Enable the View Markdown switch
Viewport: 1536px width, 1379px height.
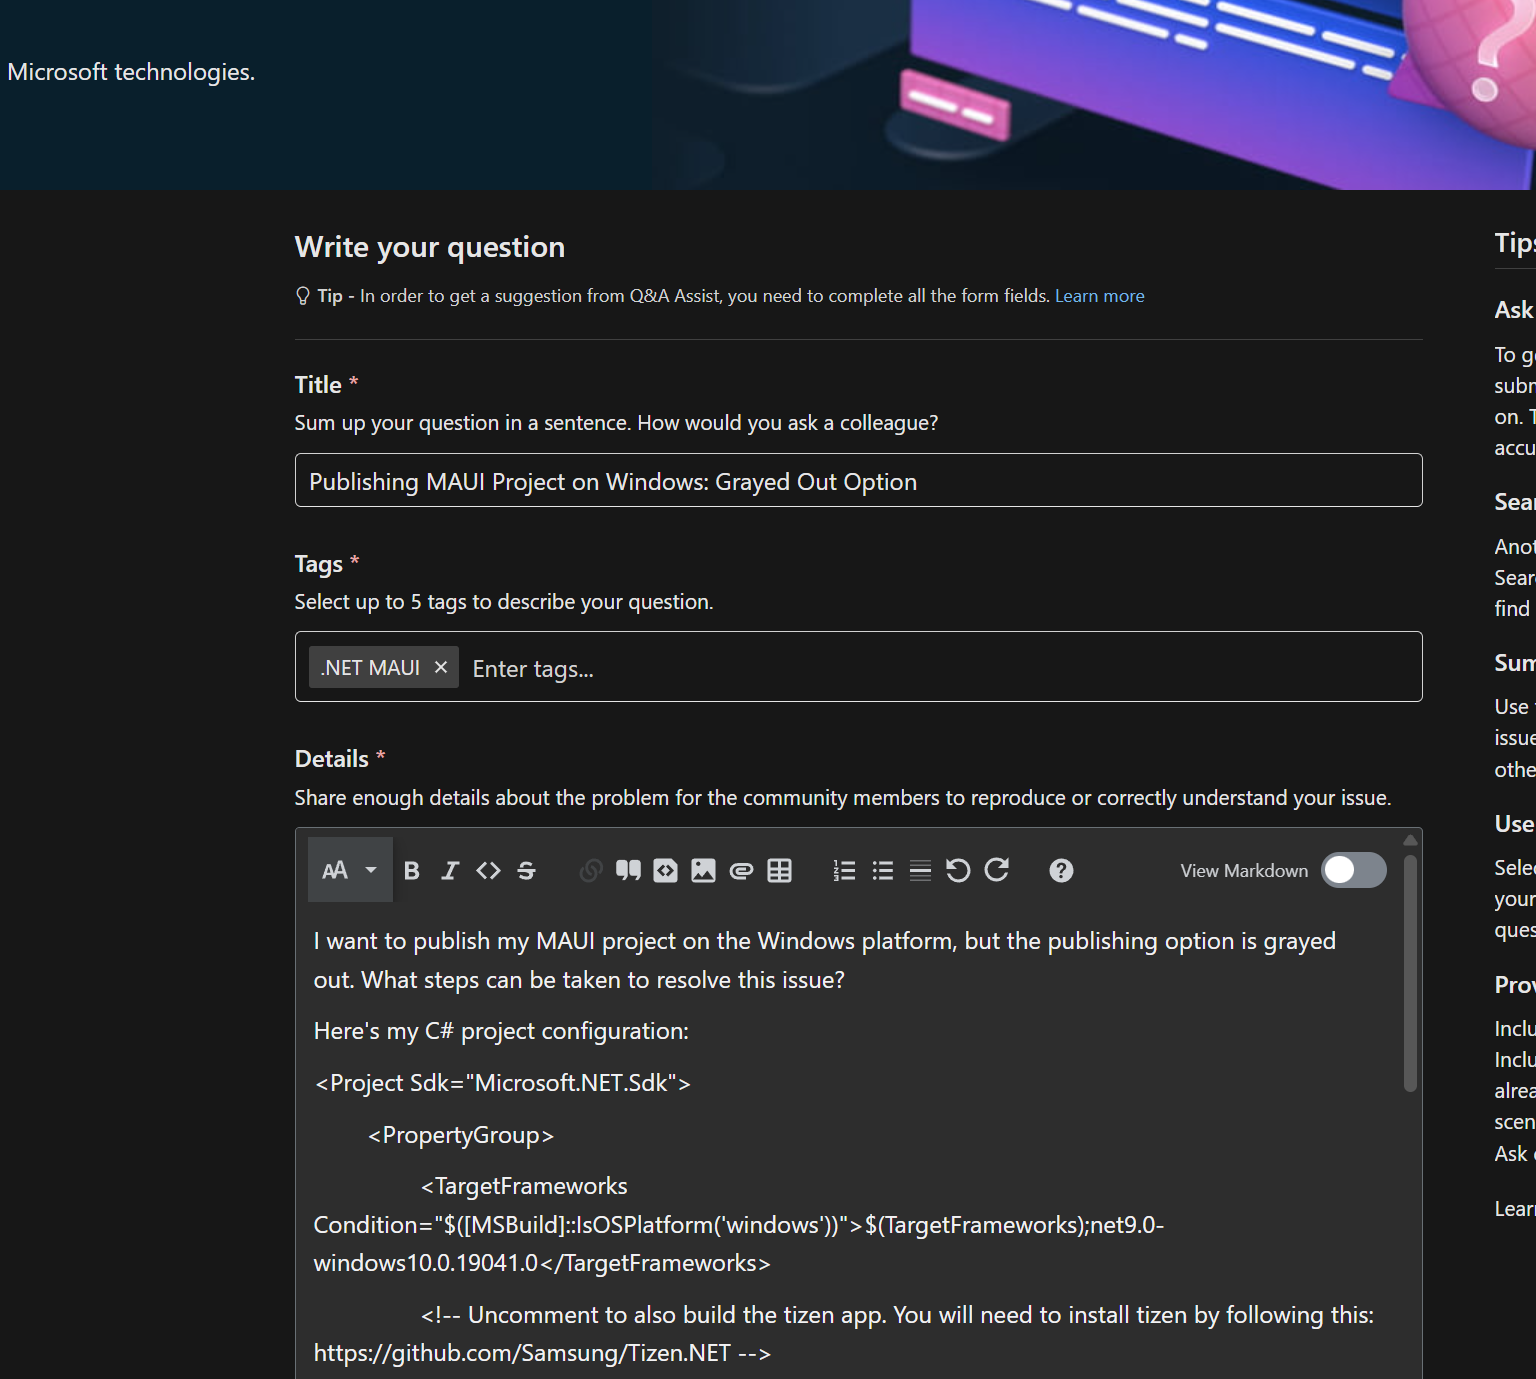[1354, 870]
